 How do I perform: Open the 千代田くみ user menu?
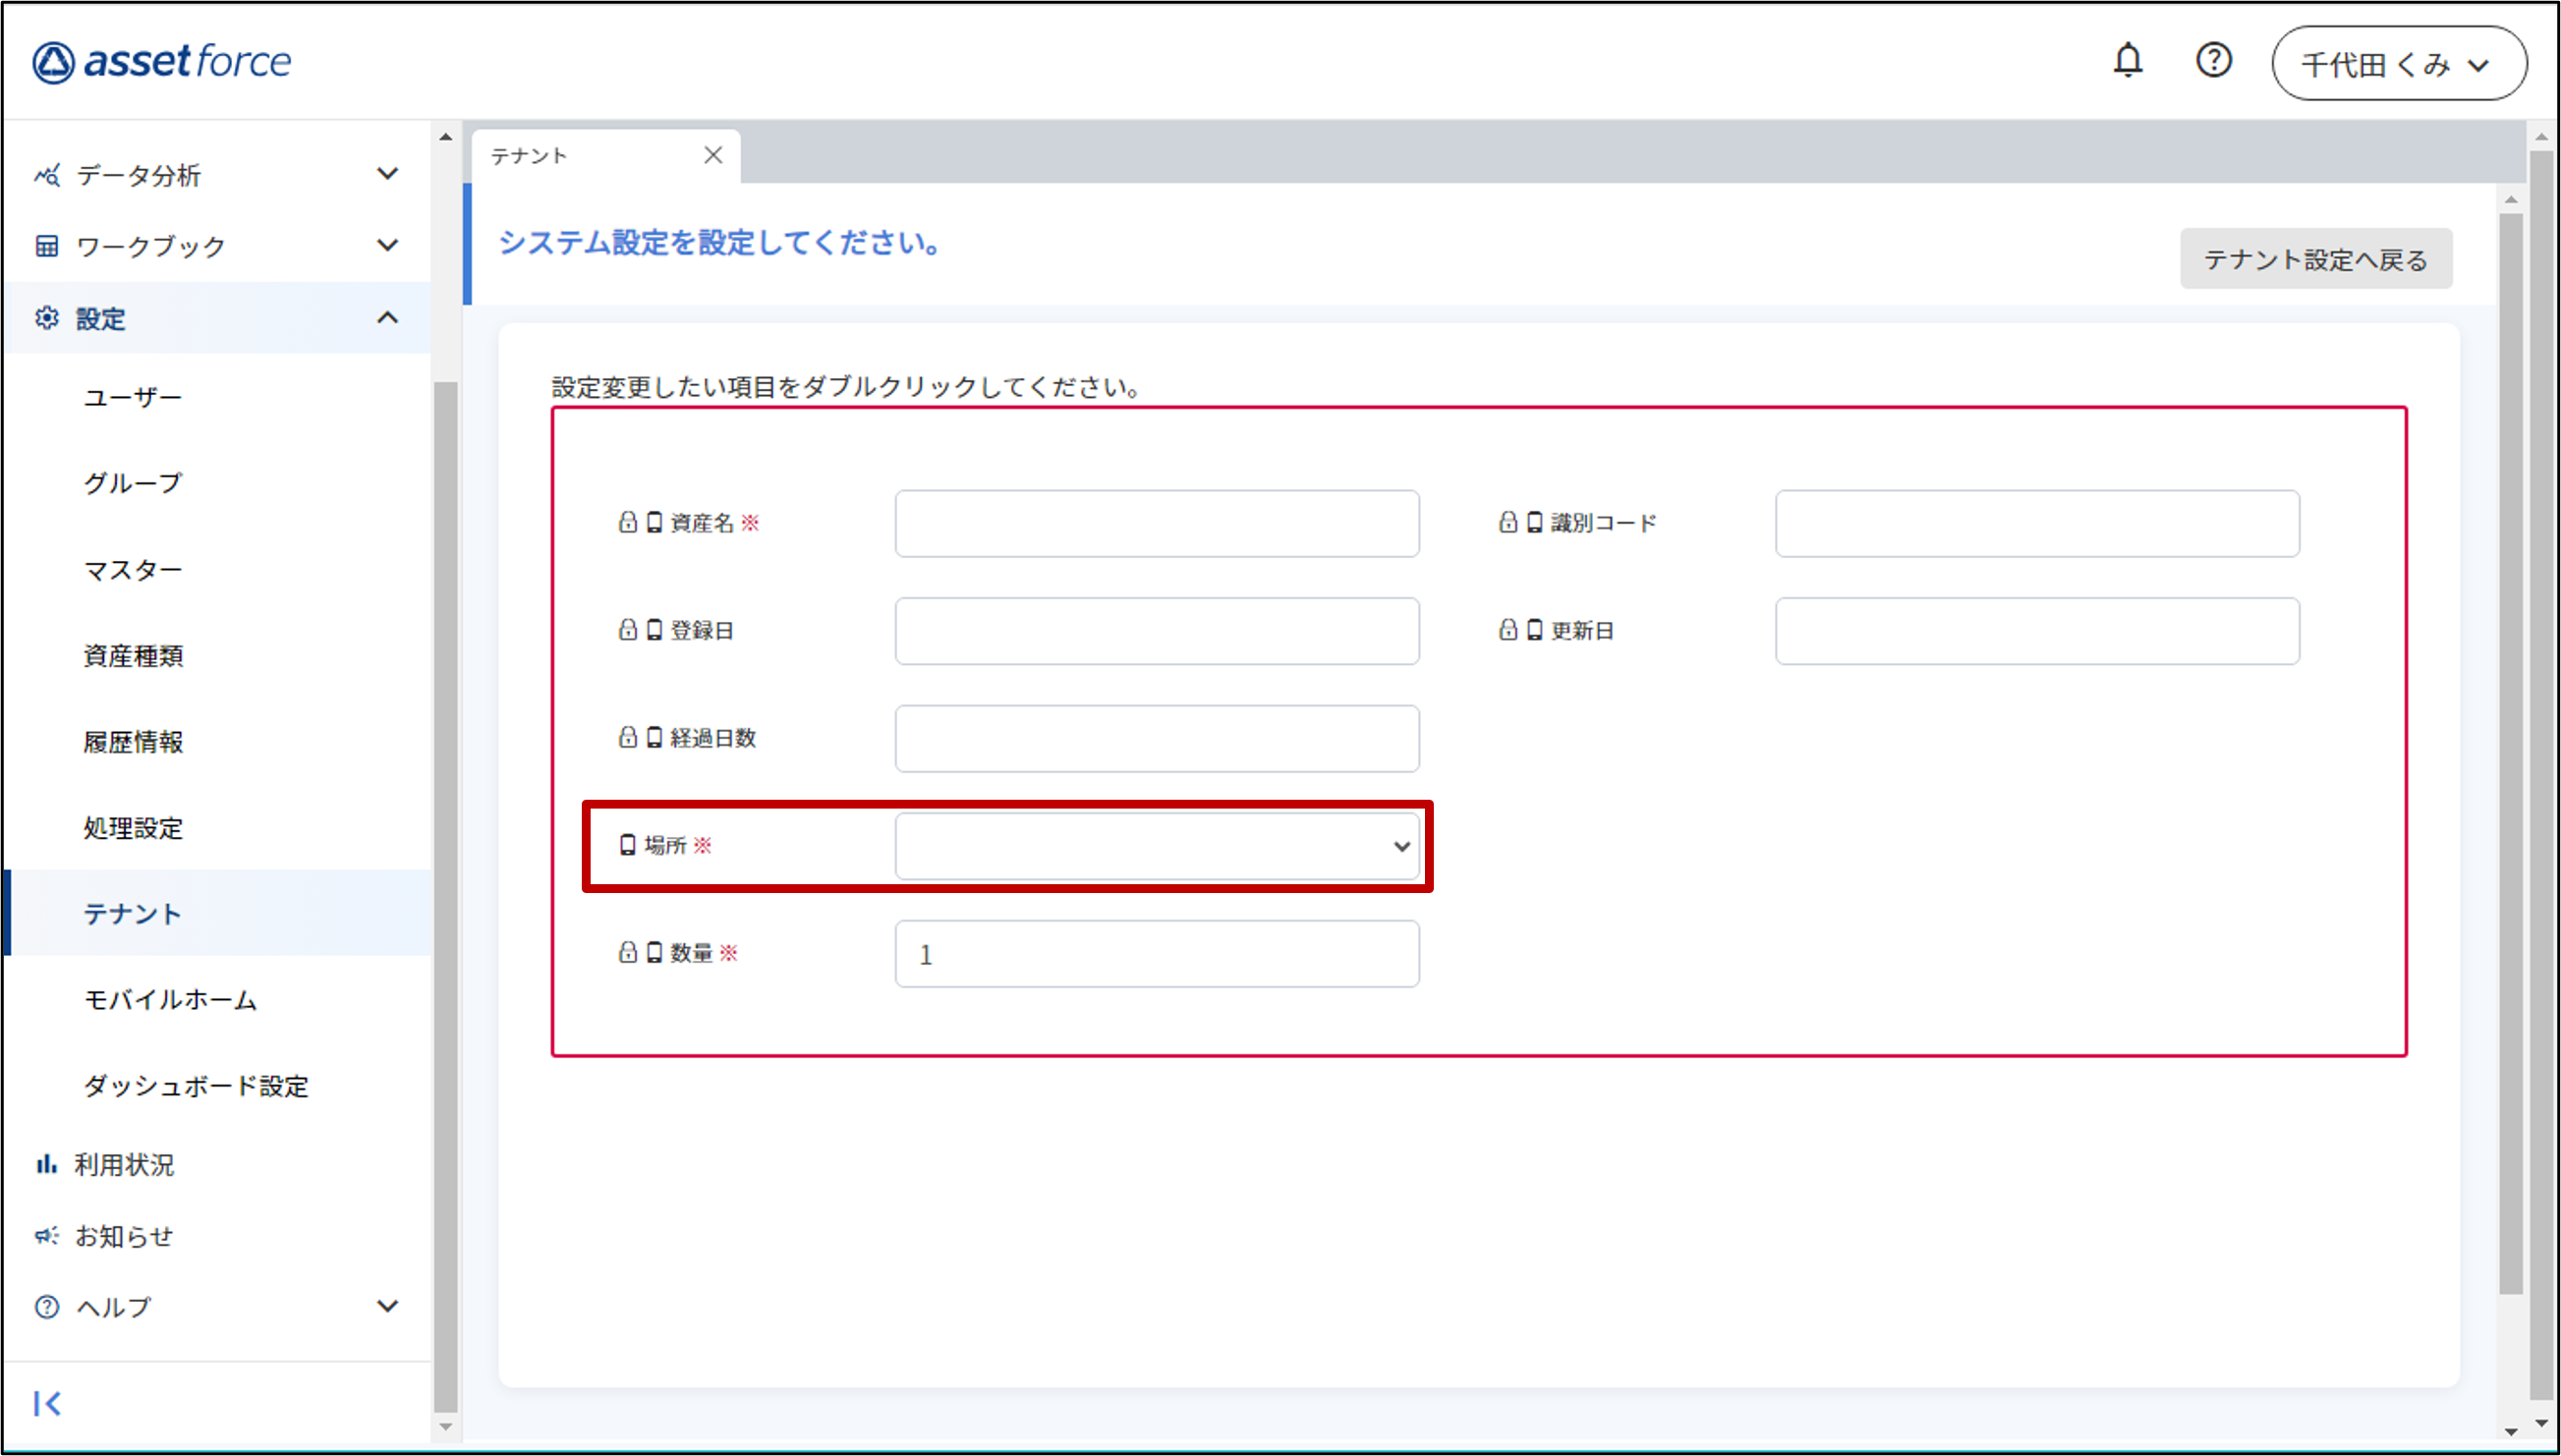pyautogui.click(x=2398, y=64)
